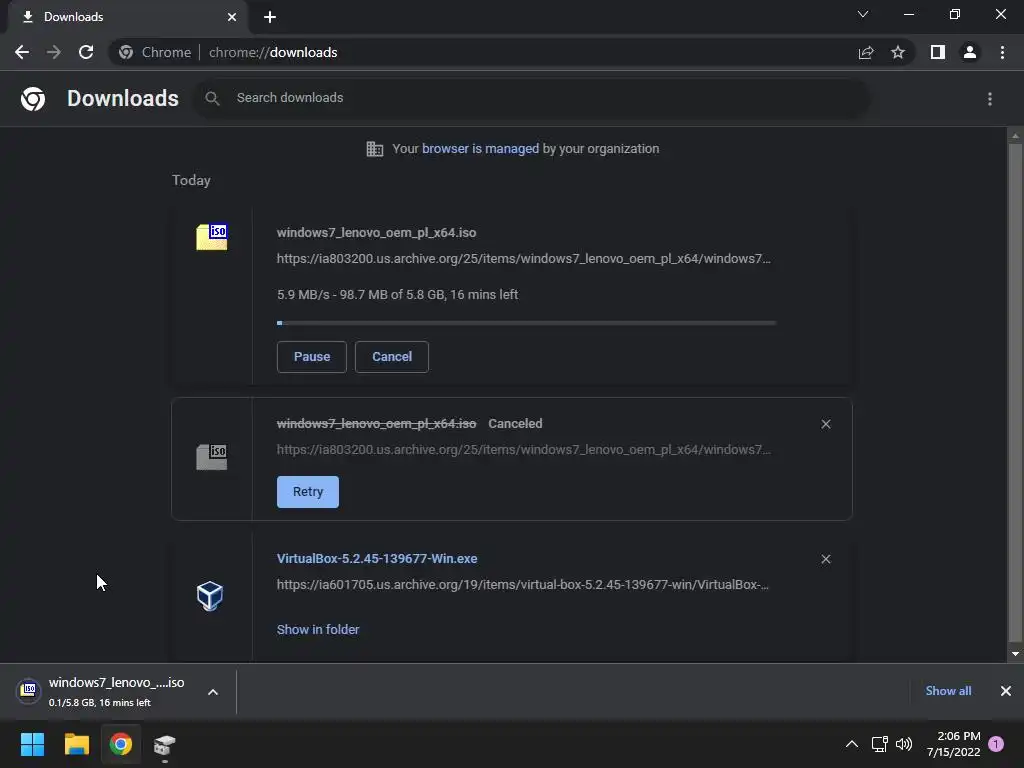Open a new tab with the plus button
This screenshot has height=768, width=1024.
tap(270, 17)
